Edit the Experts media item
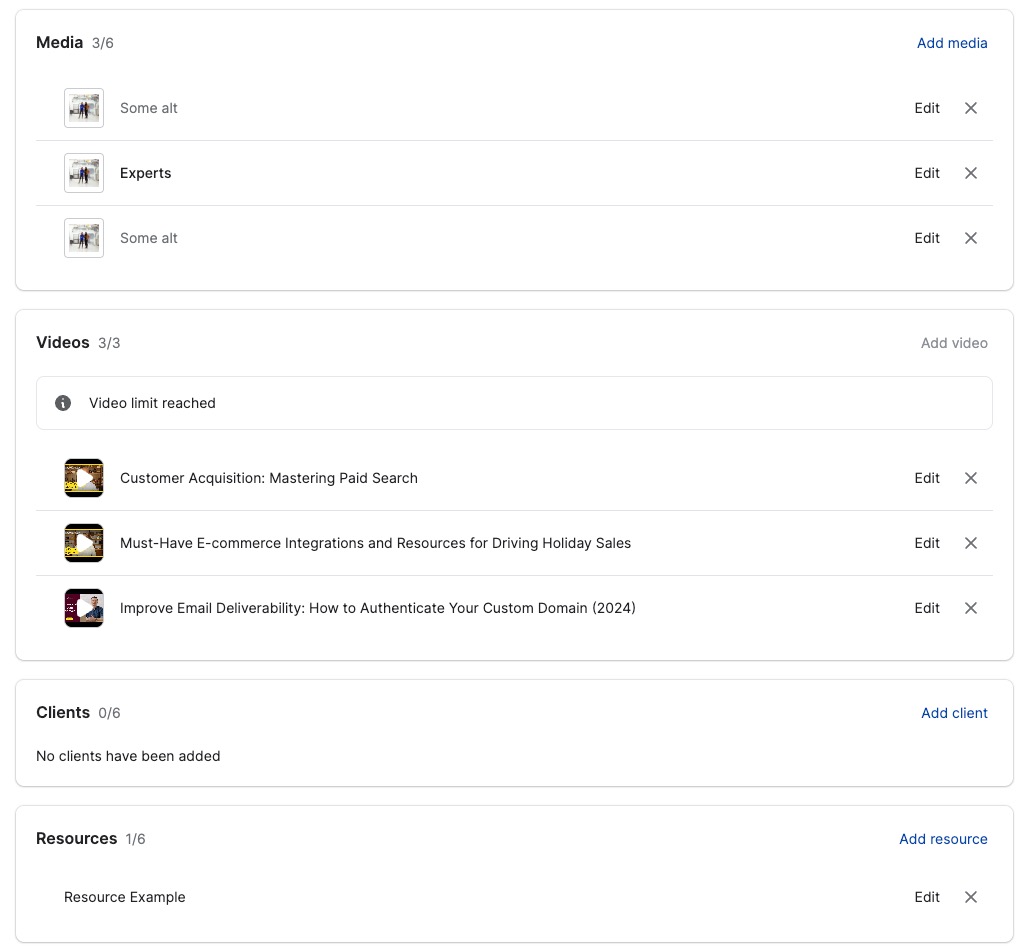Viewport: 1020px width, 951px height. coord(927,173)
